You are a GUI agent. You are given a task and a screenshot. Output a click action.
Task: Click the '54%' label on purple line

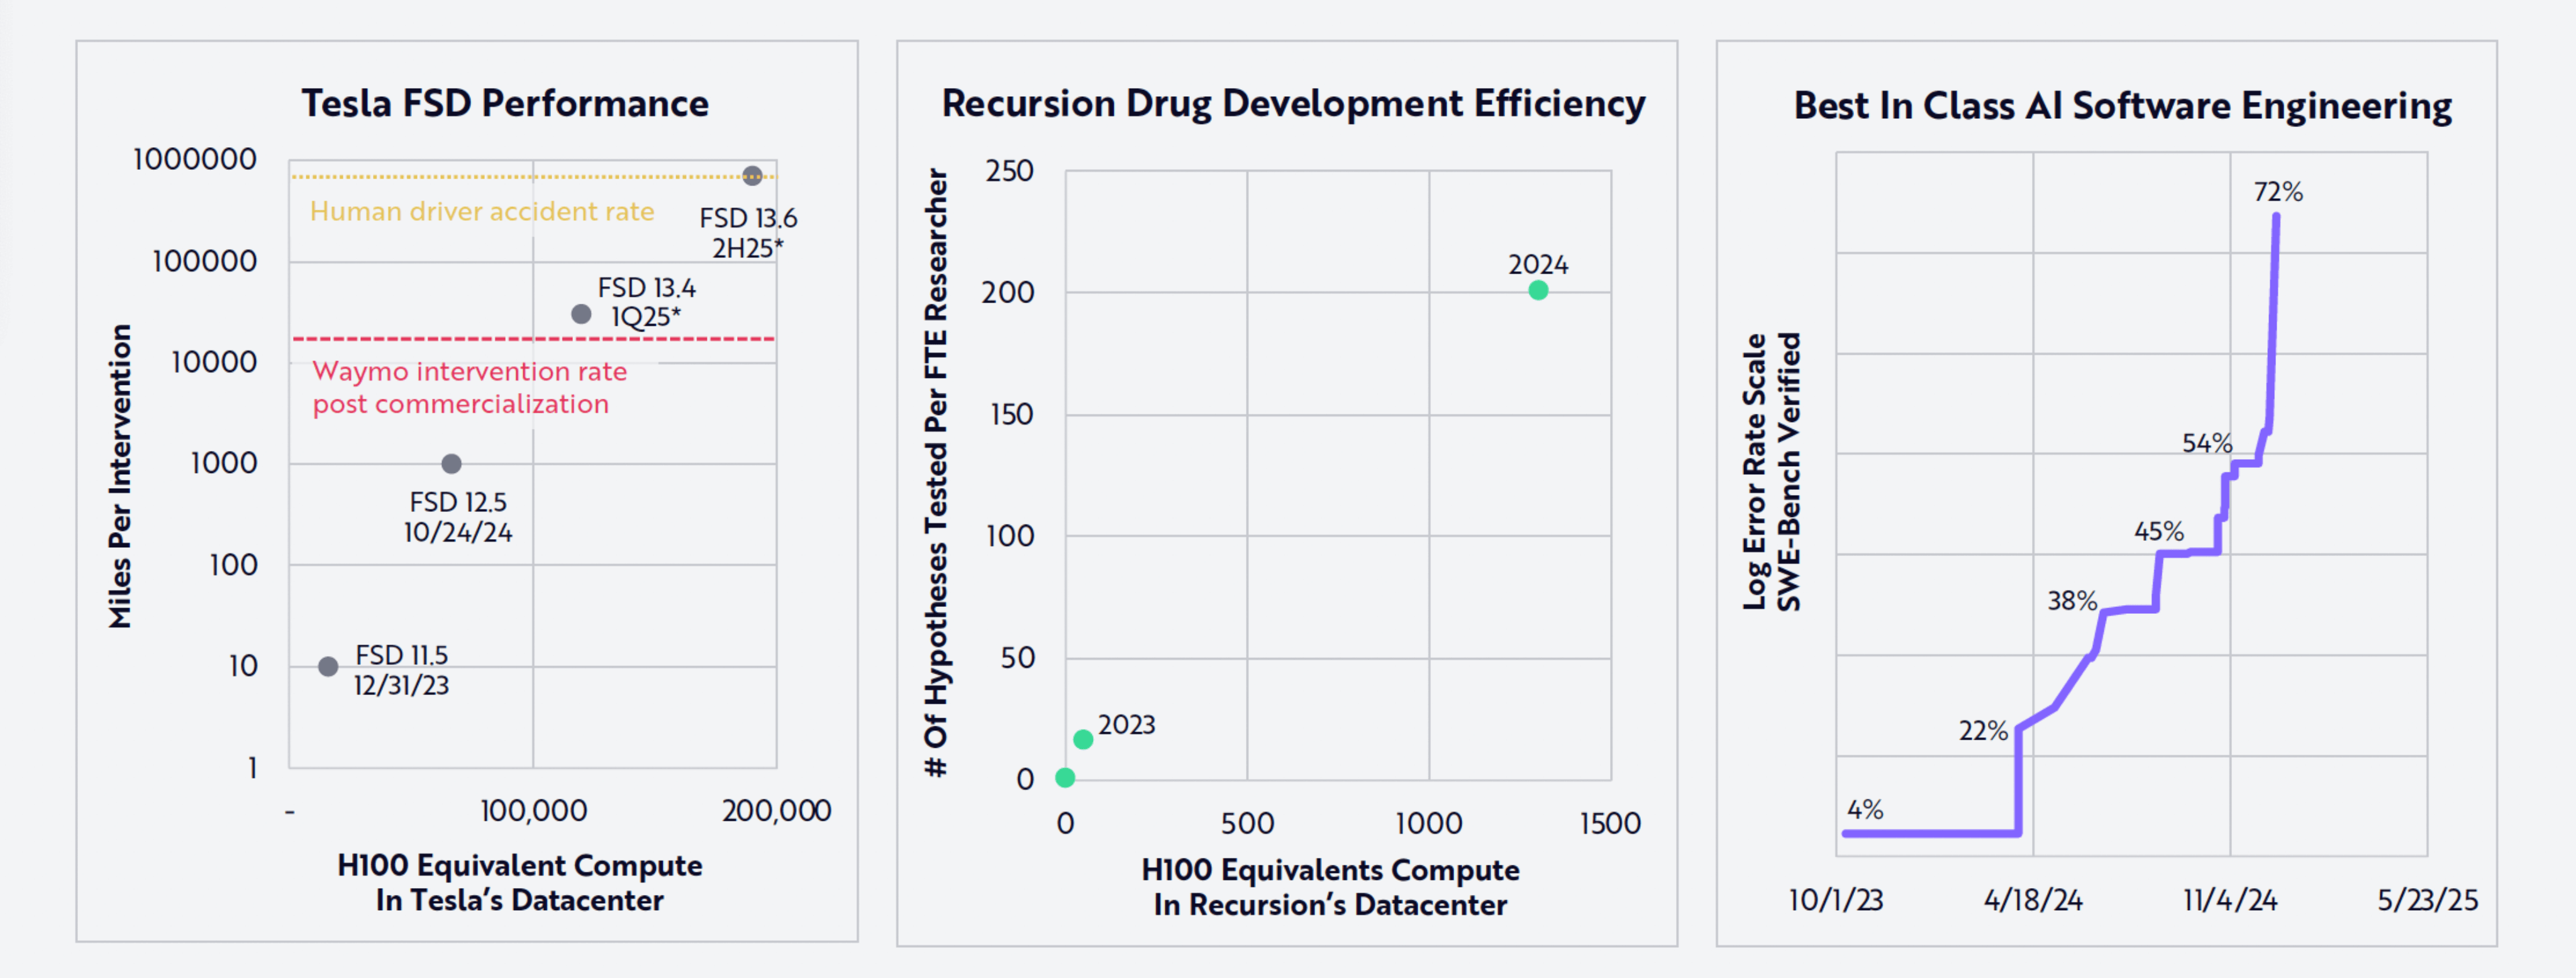2207,443
